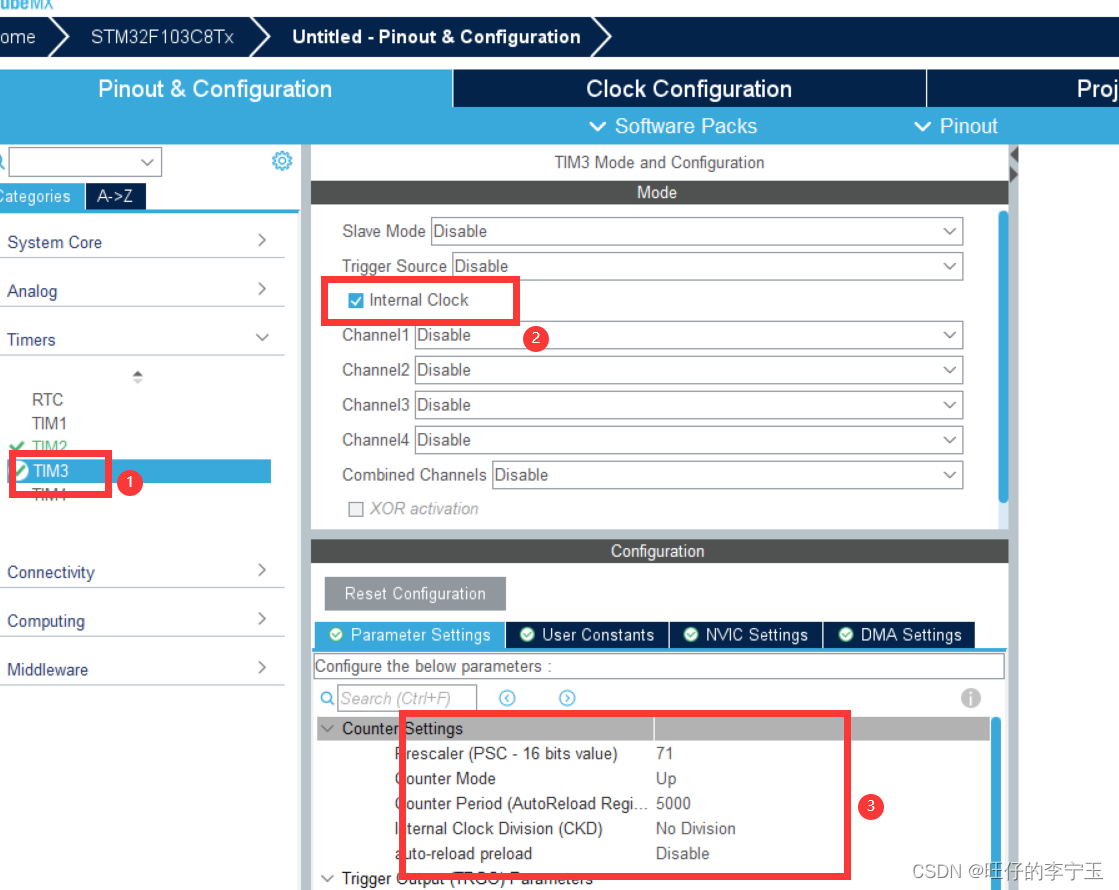Click the Mode panel vertical scrollbar
The height and width of the screenshot is (890, 1119).
1003,357
